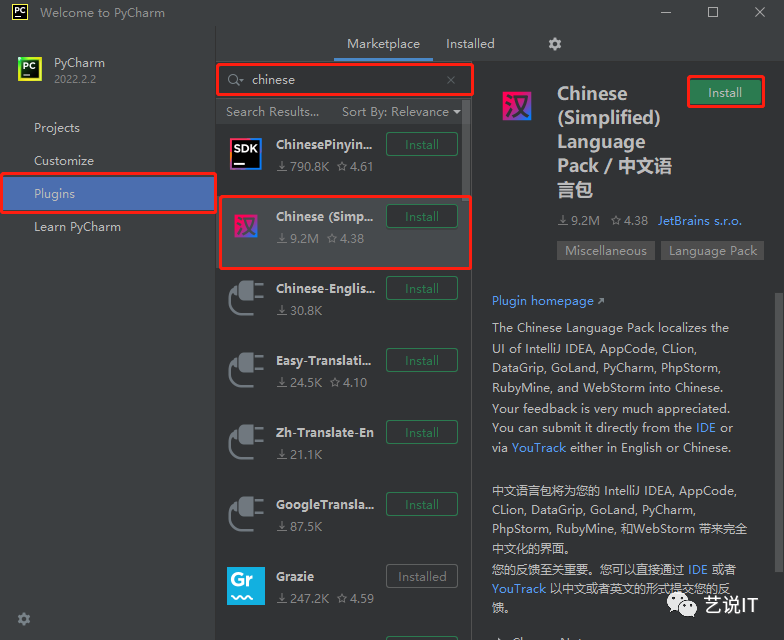This screenshot has width=784, height=640.
Task: Click the 4.59 rating under Grazie
Action: [x=356, y=598]
